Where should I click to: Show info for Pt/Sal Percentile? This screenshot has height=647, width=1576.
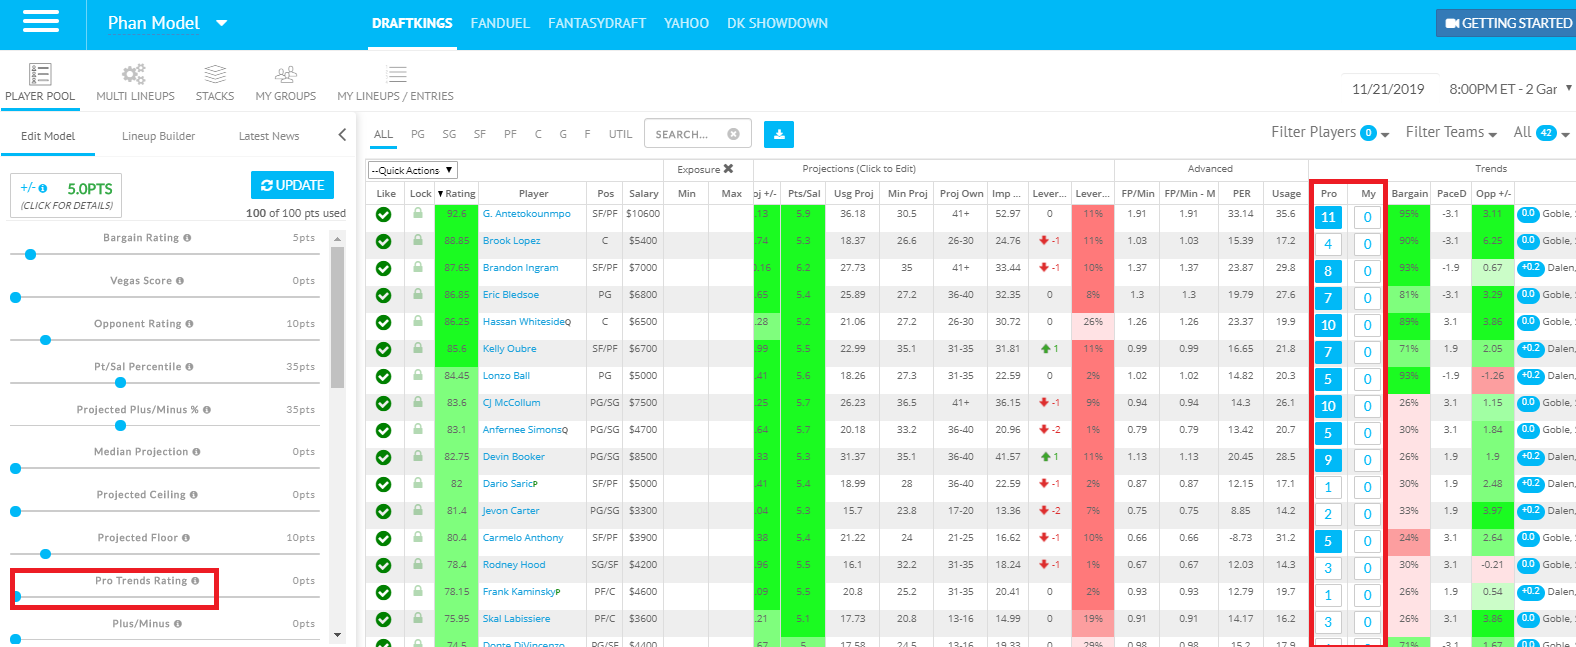coord(189,367)
